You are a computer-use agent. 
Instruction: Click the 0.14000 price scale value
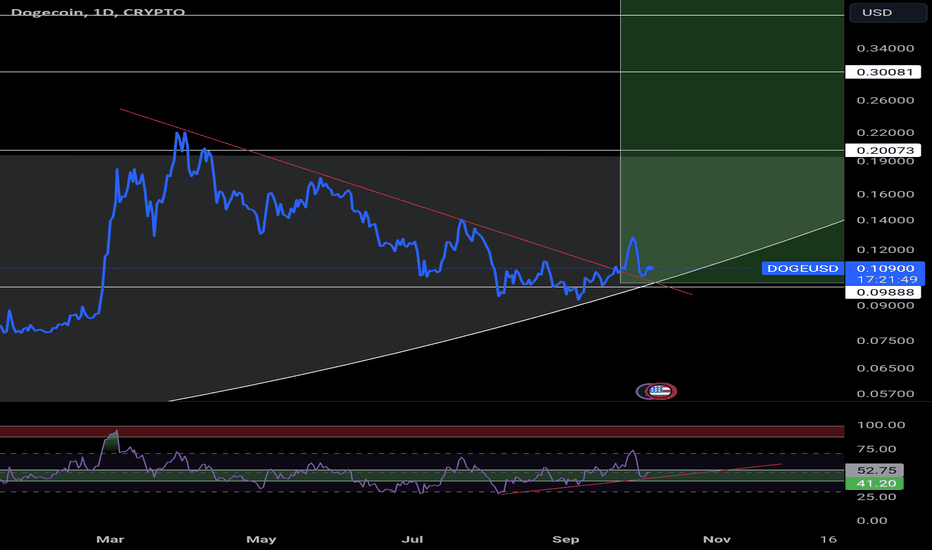coord(885,220)
